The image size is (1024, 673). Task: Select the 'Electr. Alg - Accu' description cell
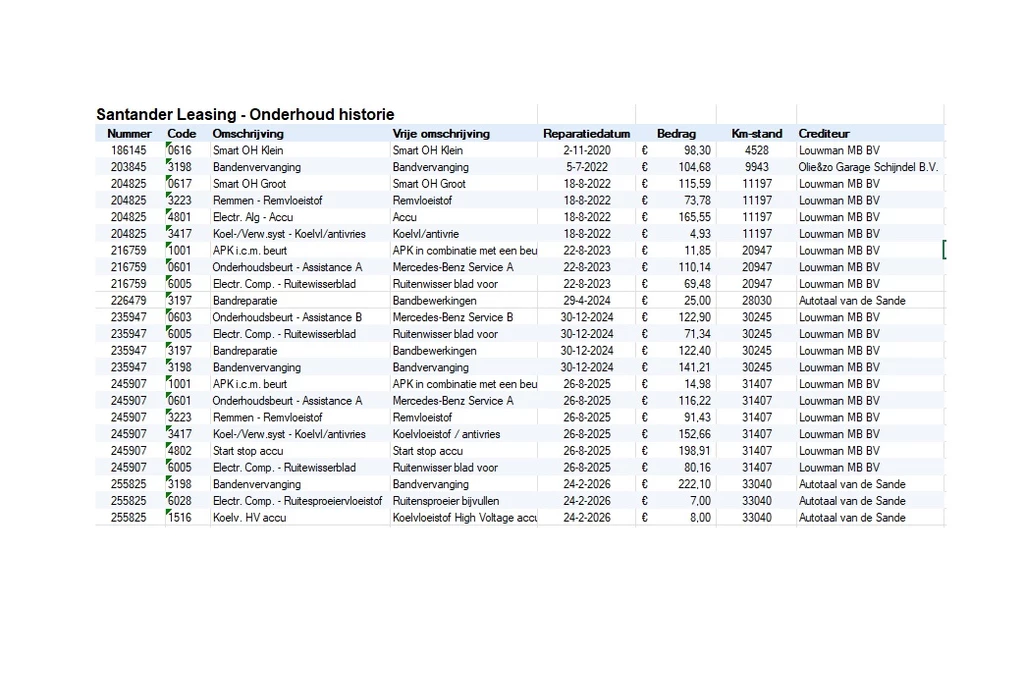[x=253, y=217]
